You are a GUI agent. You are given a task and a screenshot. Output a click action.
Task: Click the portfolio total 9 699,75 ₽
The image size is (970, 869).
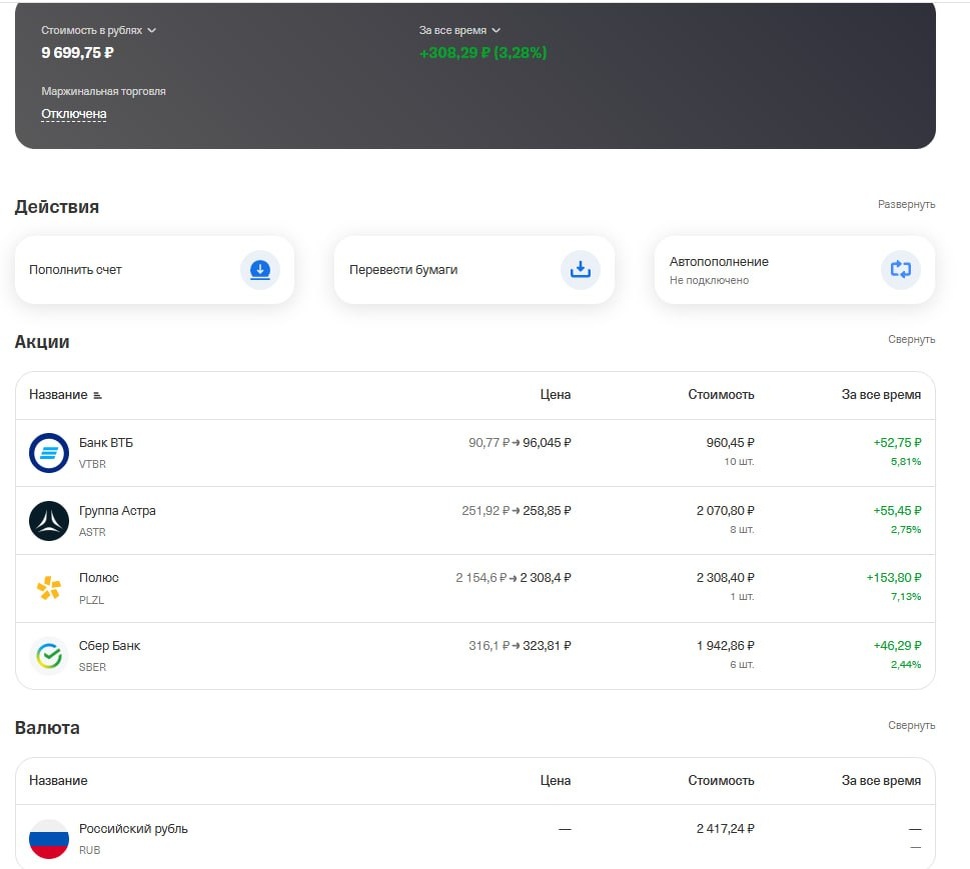point(77,53)
